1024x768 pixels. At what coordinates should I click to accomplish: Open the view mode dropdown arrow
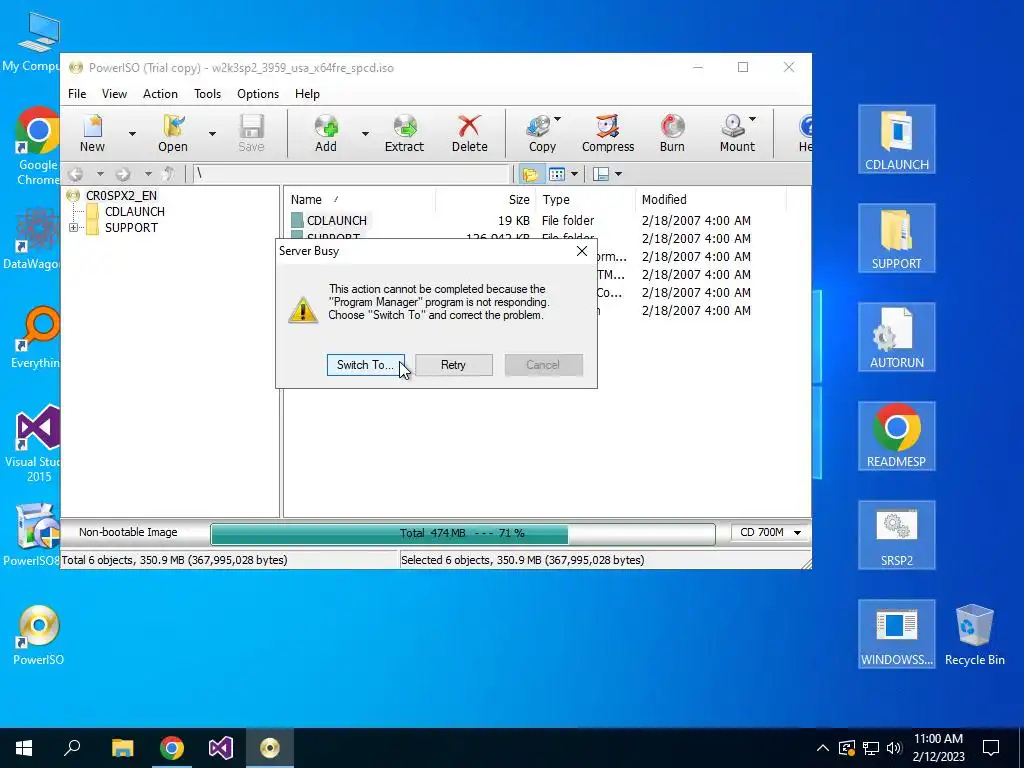click(x=574, y=174)
